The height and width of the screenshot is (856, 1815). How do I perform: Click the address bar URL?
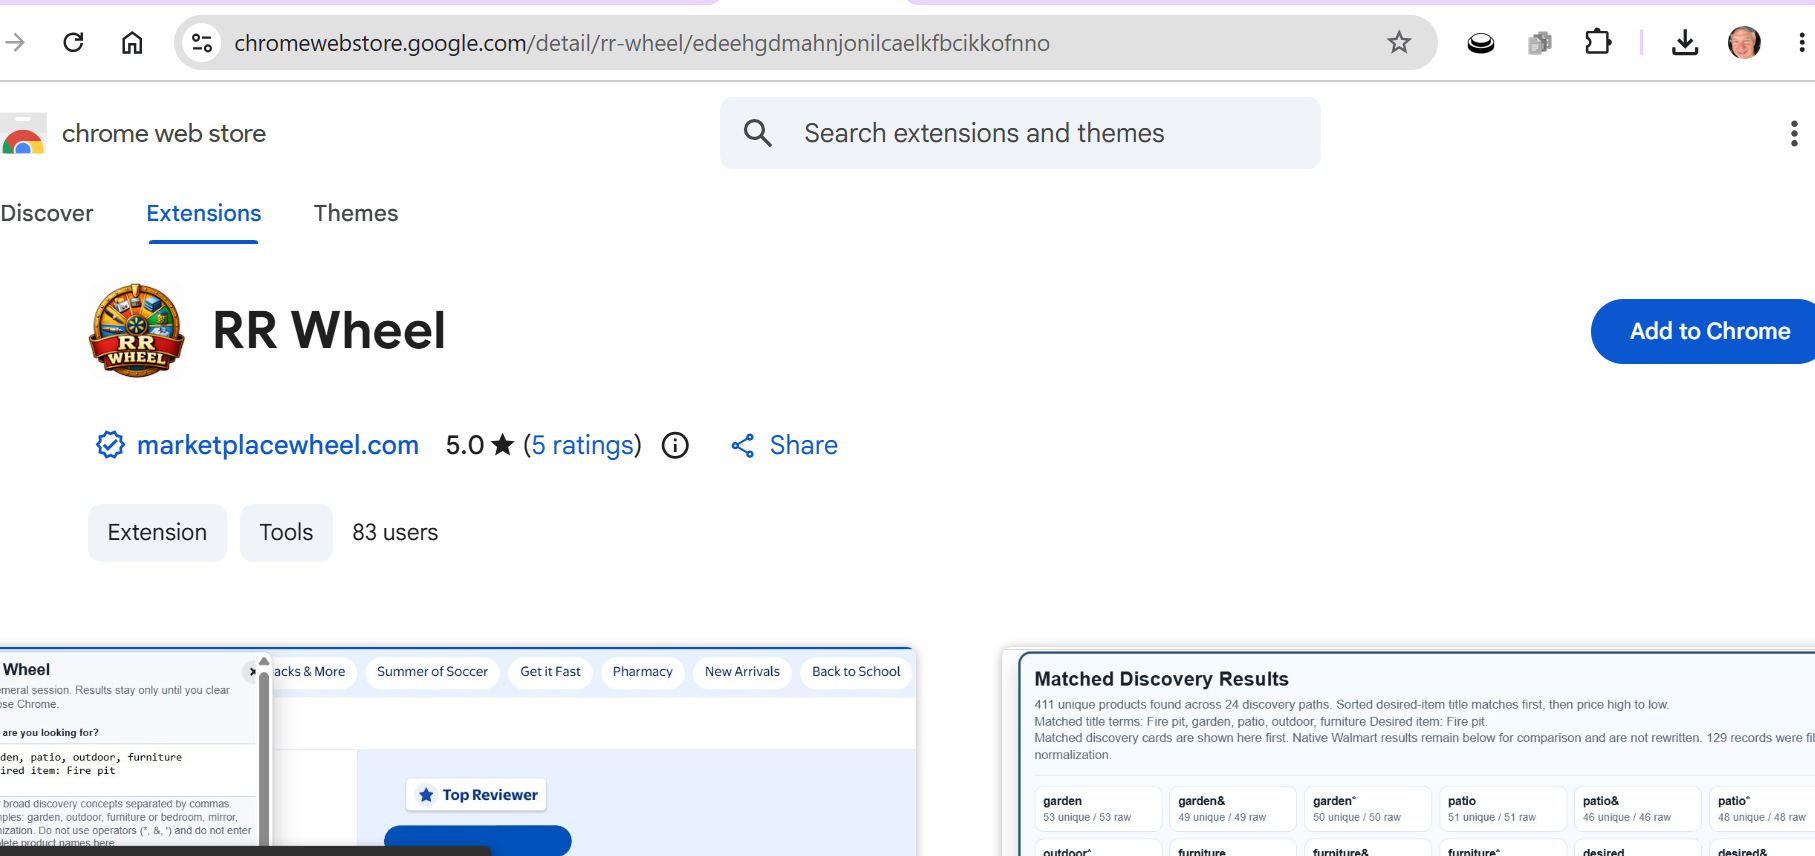[642, 43]
